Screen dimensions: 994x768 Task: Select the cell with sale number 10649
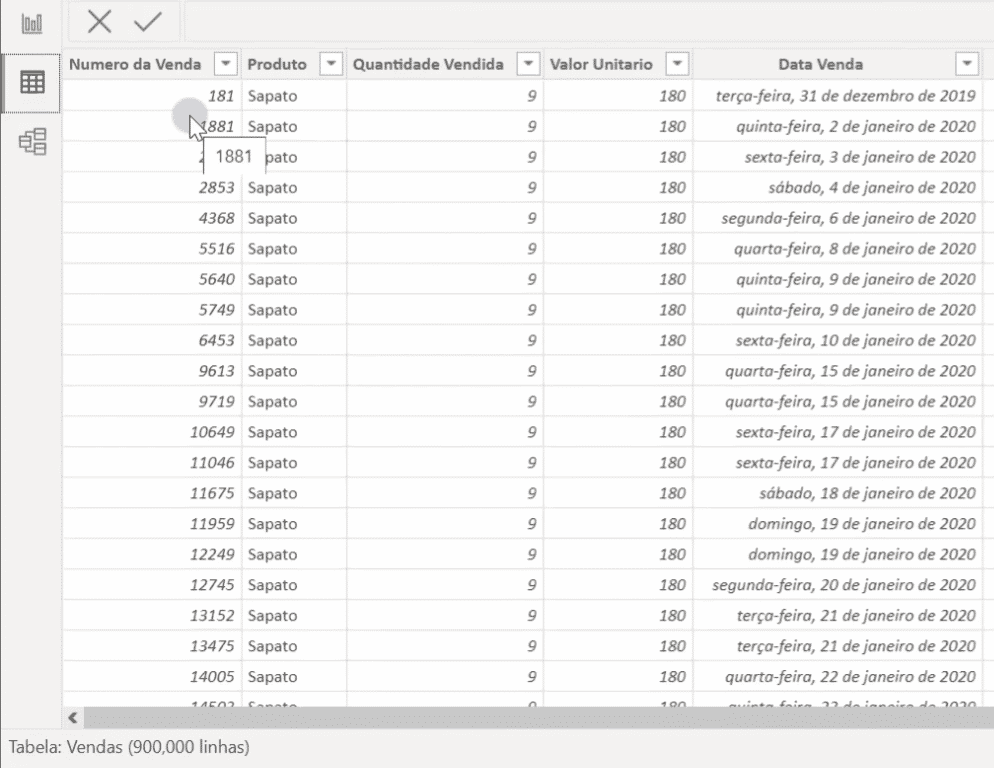click(x=152, y=432)
